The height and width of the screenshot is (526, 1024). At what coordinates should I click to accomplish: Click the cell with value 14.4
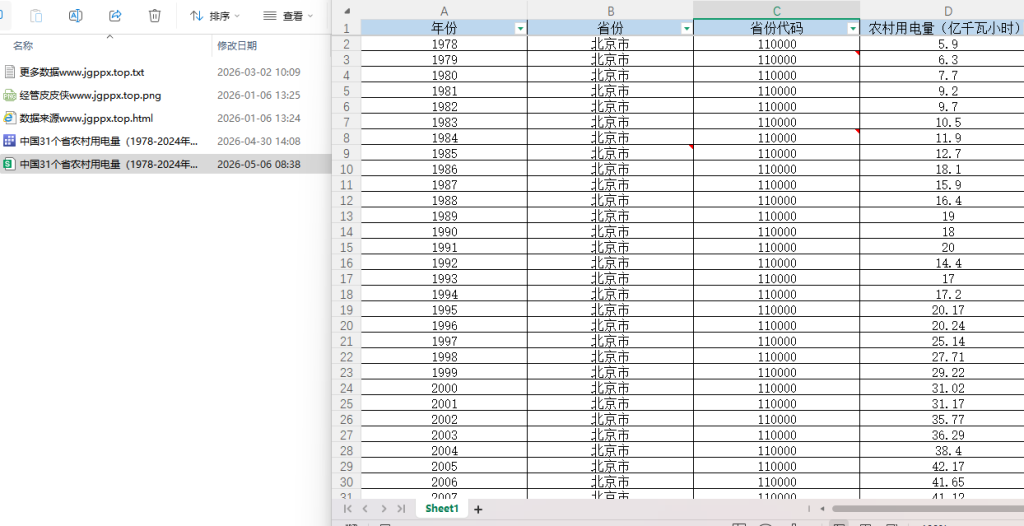pos(942,263)
